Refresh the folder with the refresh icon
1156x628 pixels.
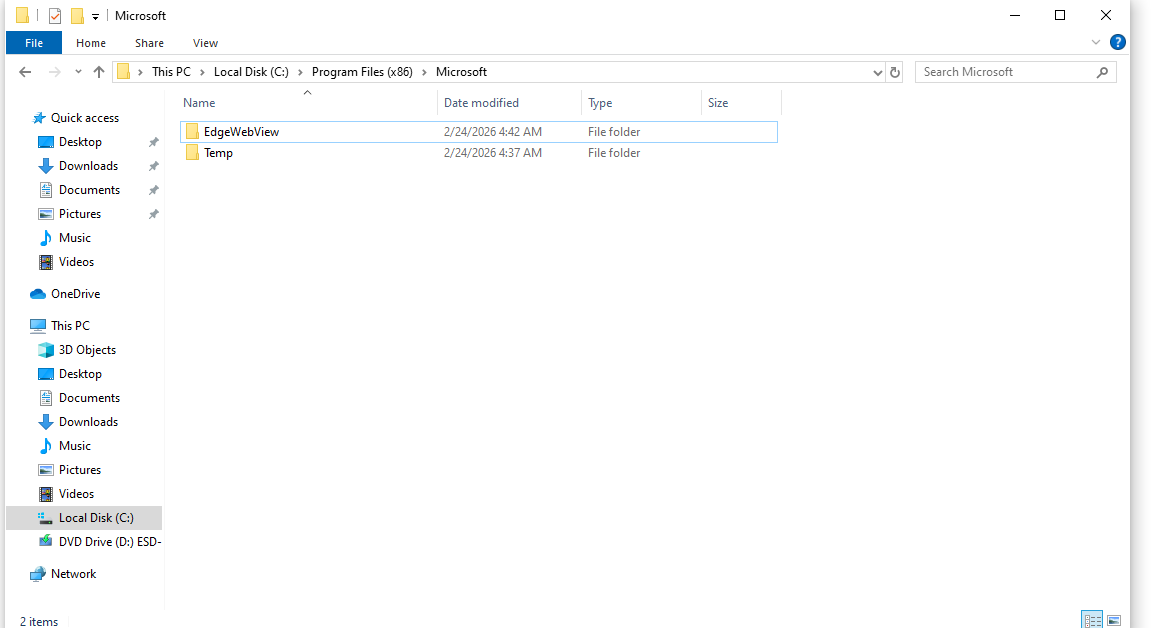pos(895,72)
